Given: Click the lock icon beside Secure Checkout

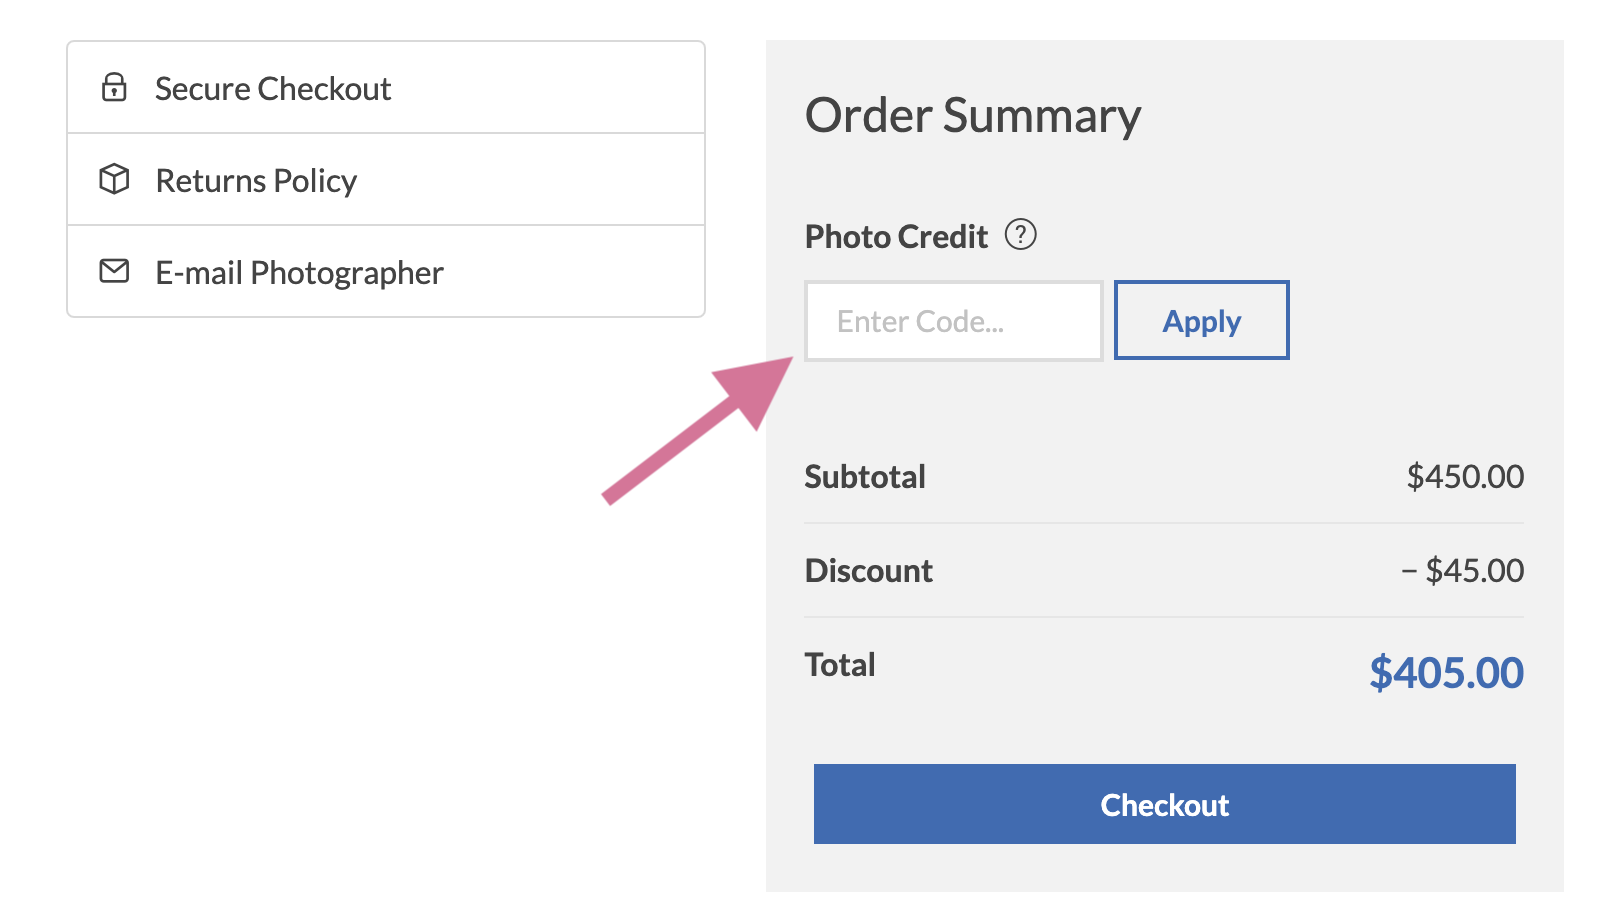Looking at the screenshot, I should [114, 88].
